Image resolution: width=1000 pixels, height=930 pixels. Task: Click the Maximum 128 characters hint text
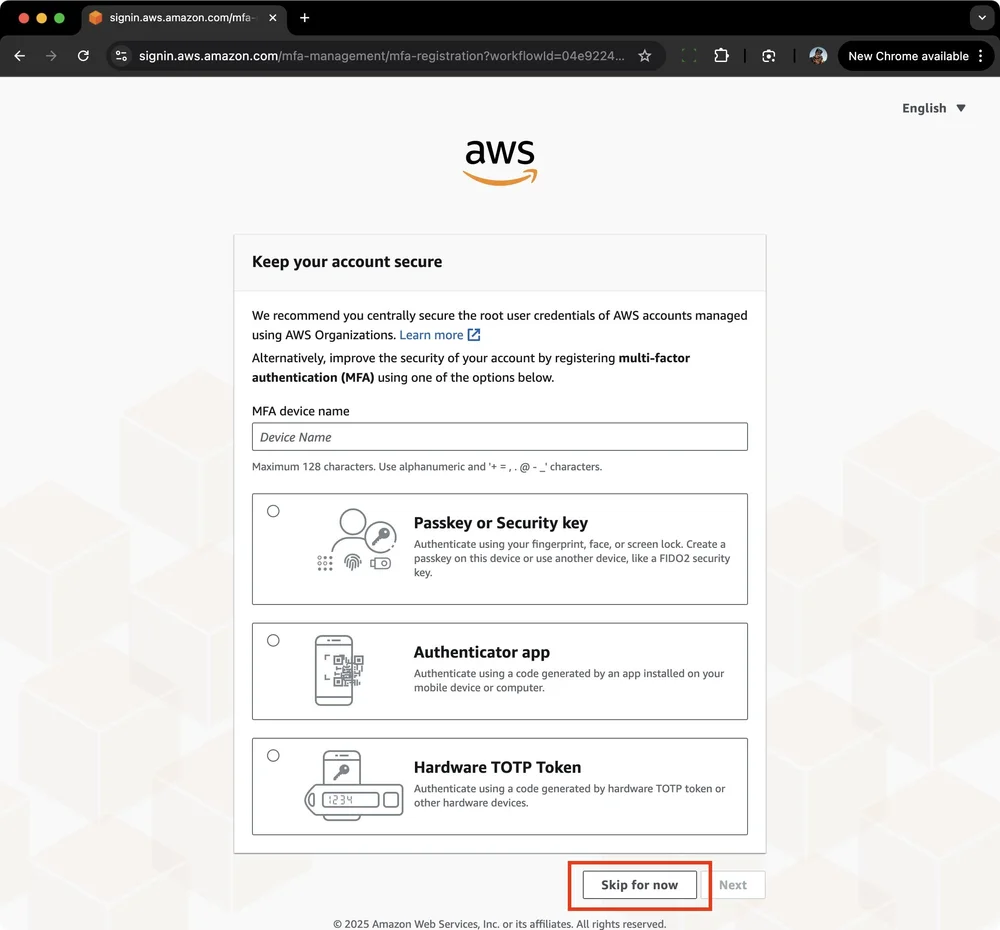tap(427, 467)
